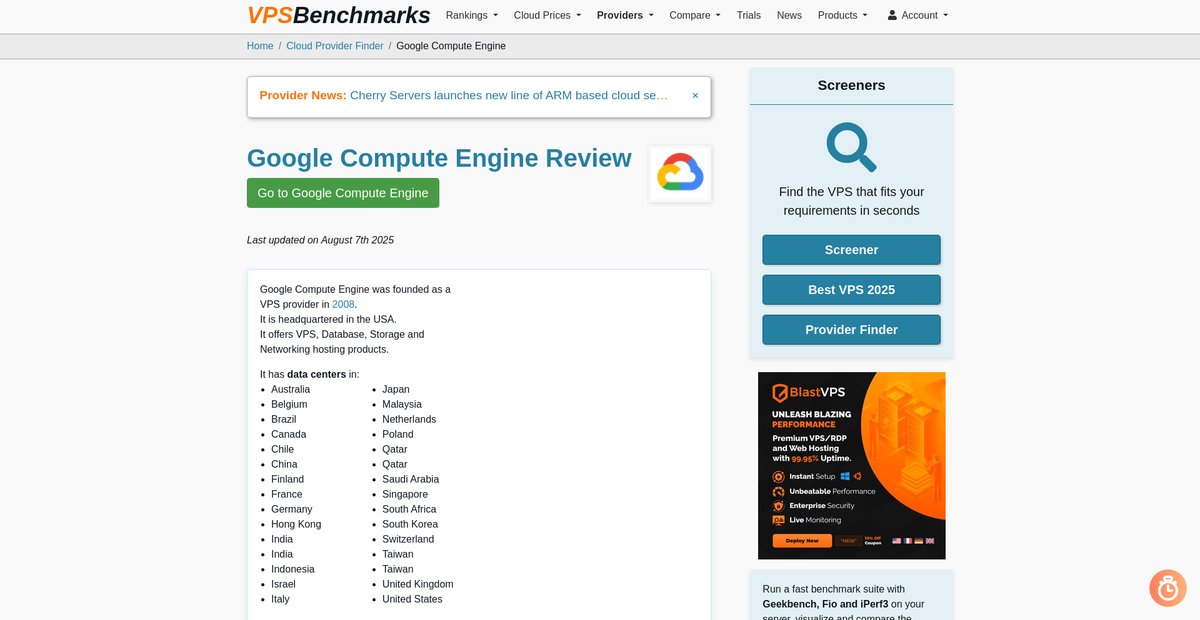1200x620 pixels.
Task: Click Italy in data centers list
Action: click(280, 599)
